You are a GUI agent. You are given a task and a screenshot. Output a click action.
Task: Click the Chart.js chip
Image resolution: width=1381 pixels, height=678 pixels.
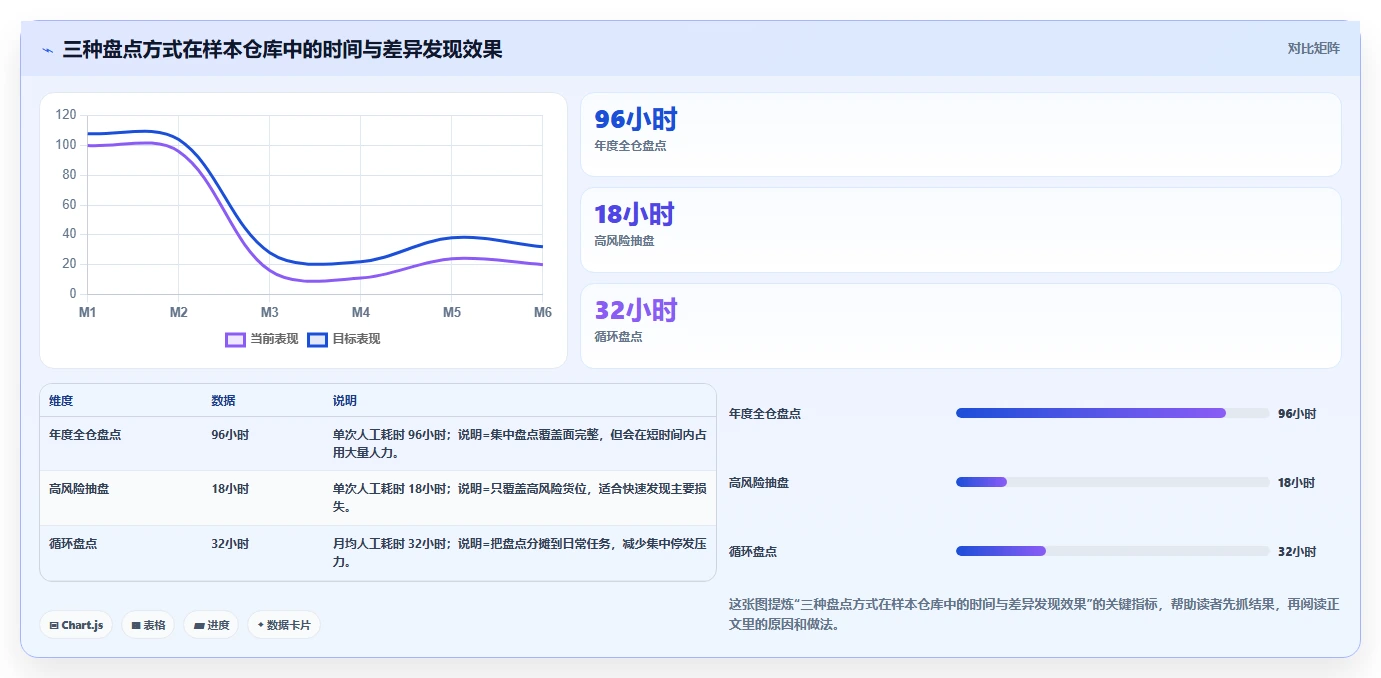[x=76, y=625]
